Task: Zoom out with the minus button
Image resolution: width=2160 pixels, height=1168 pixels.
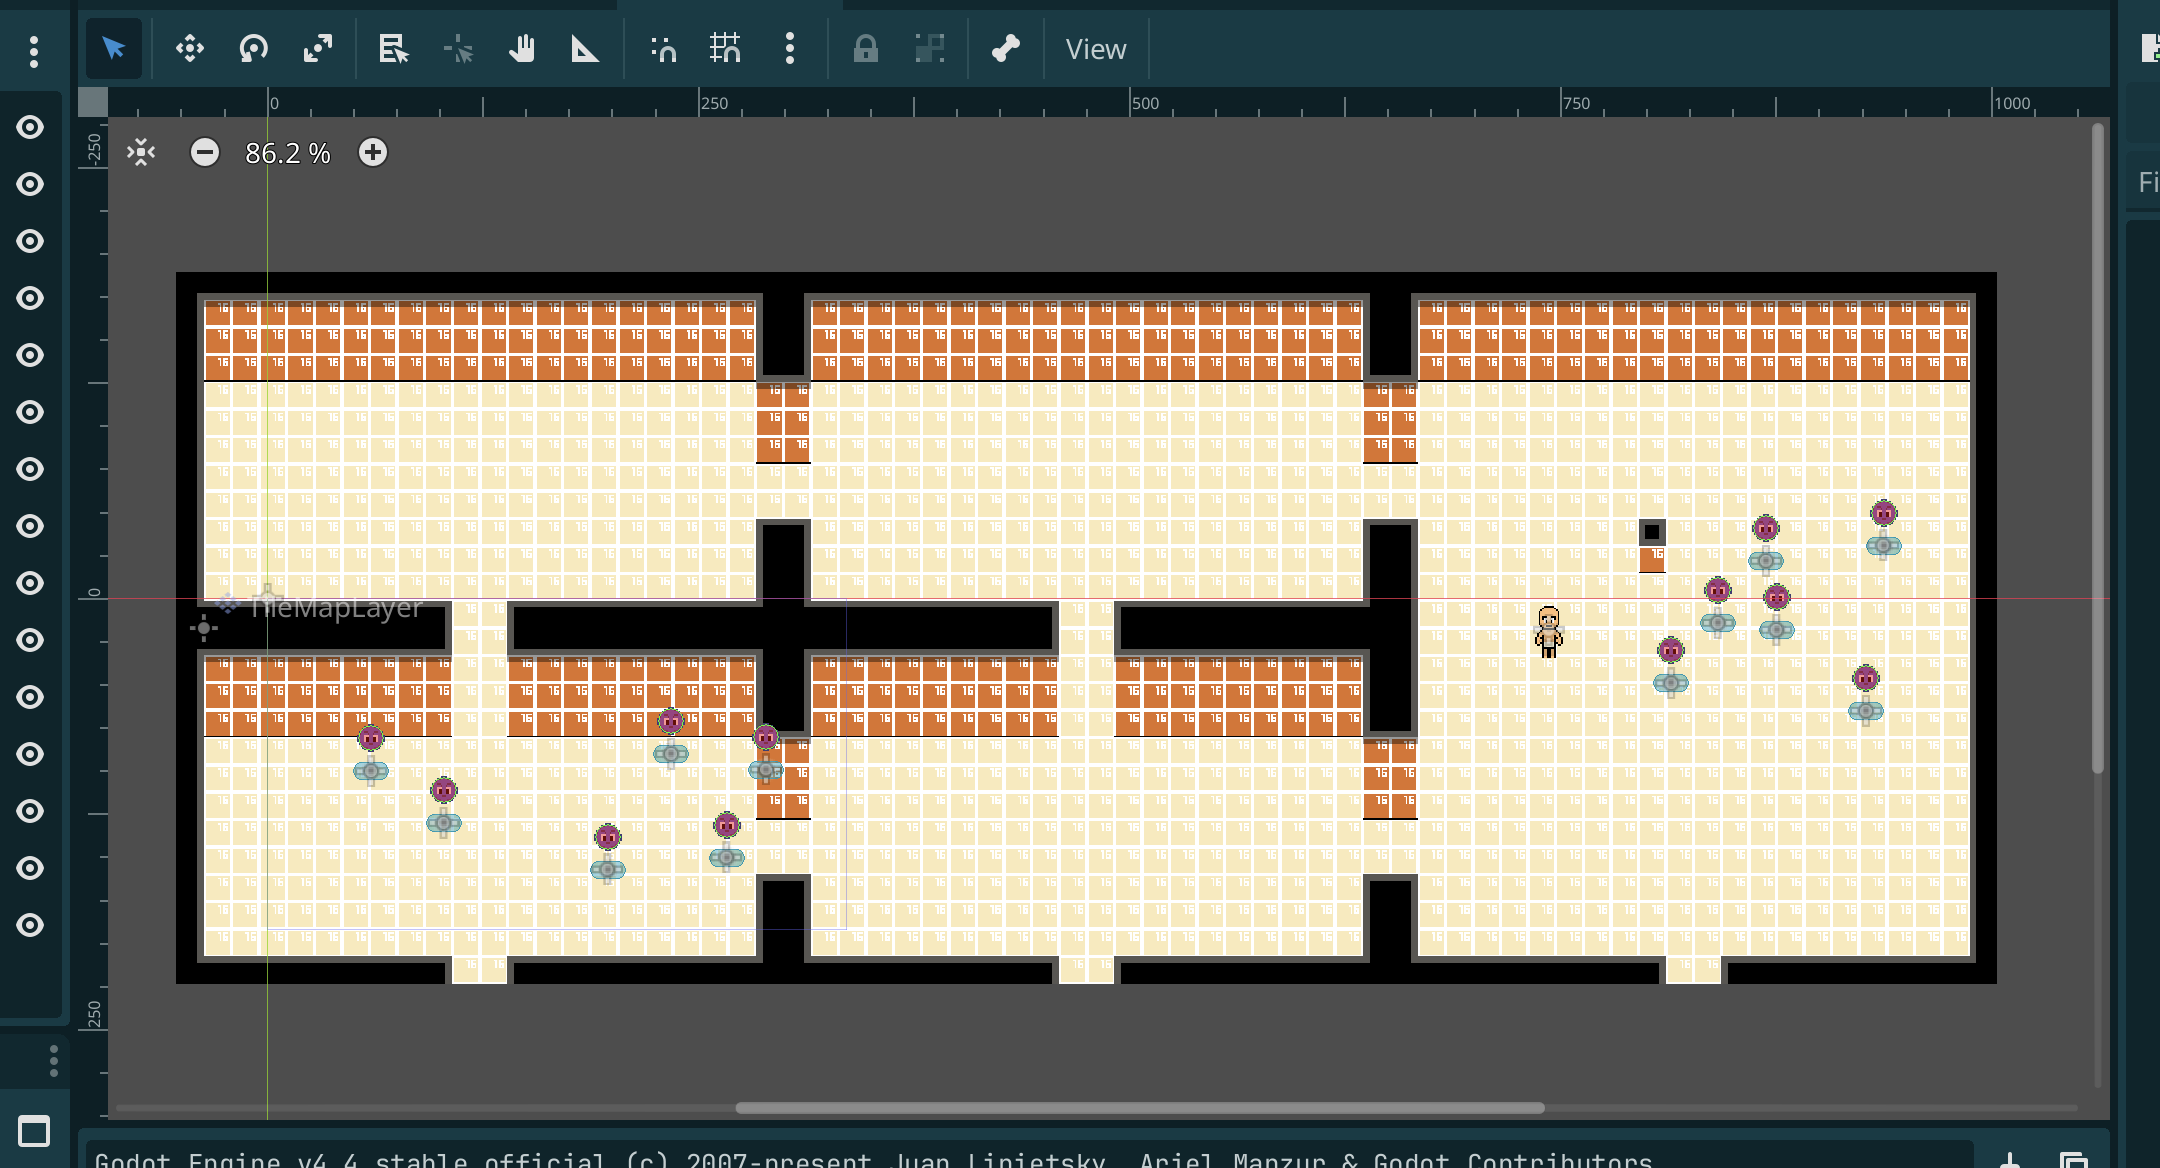Action: [205, 152]
